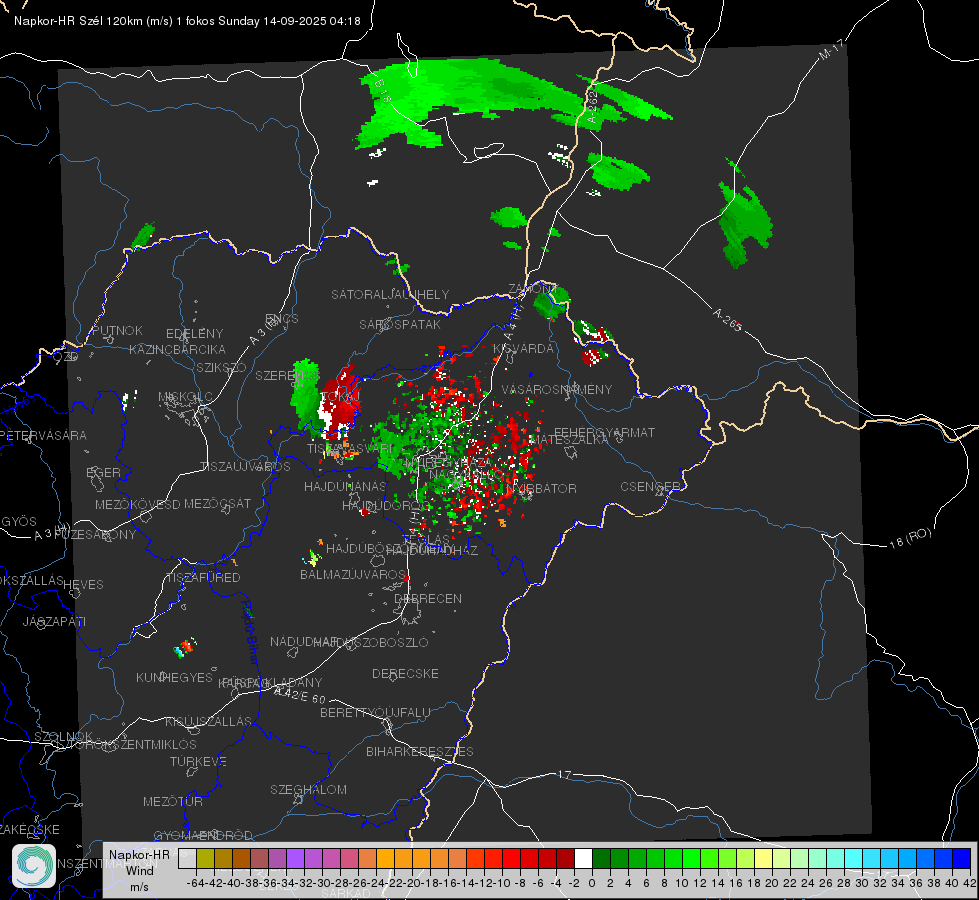Click the A-265 road label
Viewport: 979px width, 900px height.
(727, 320)
